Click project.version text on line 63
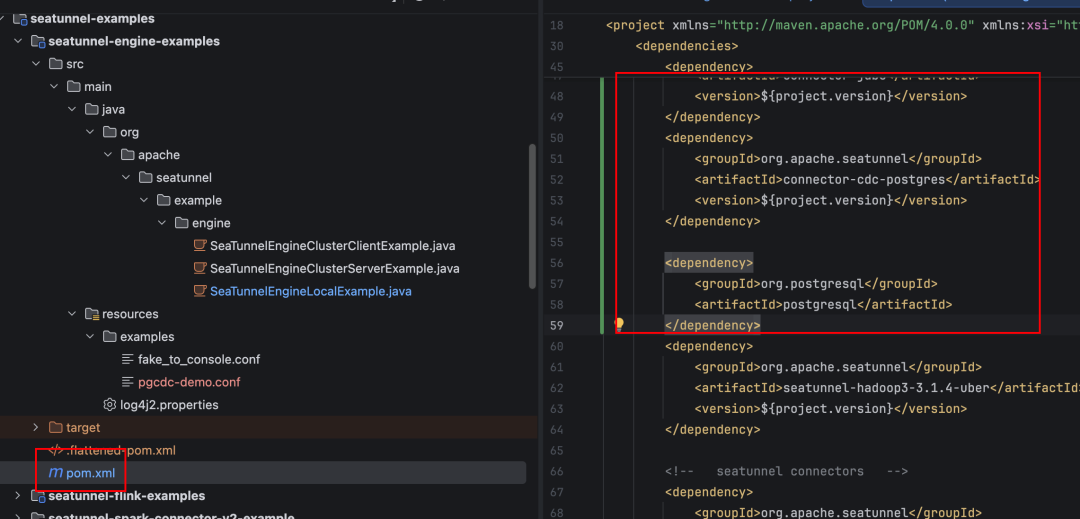Viewport: 1080px width, 519px height. (x=827, y=409)
